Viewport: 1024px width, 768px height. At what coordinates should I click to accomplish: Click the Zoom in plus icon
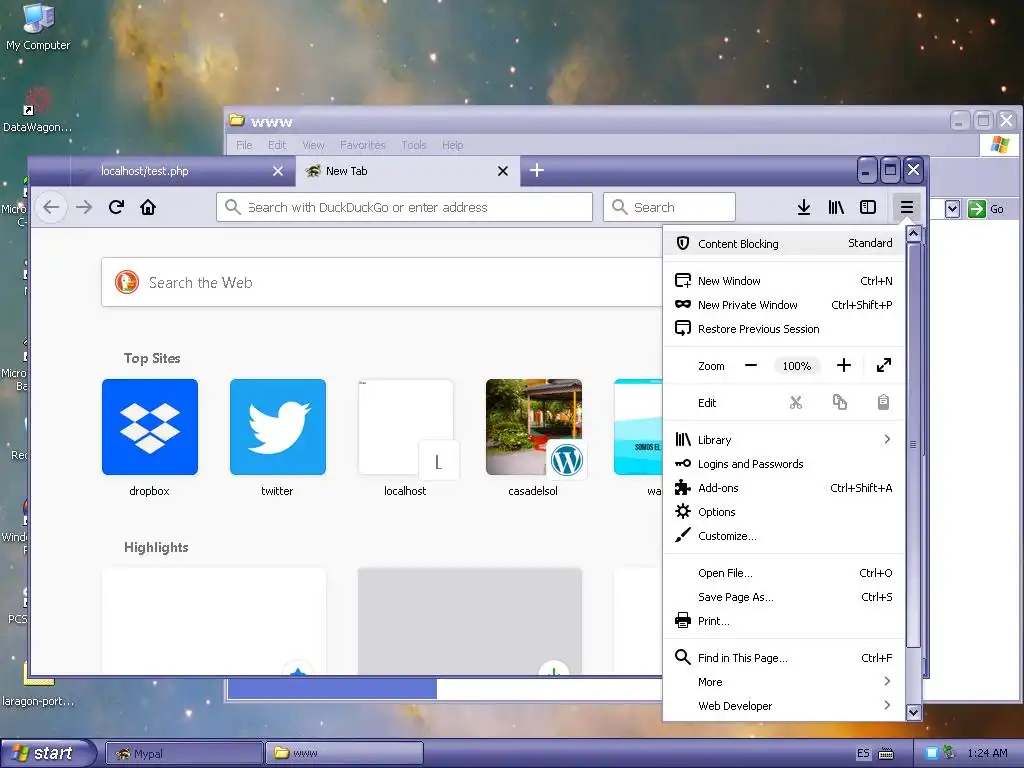point(844,366)
